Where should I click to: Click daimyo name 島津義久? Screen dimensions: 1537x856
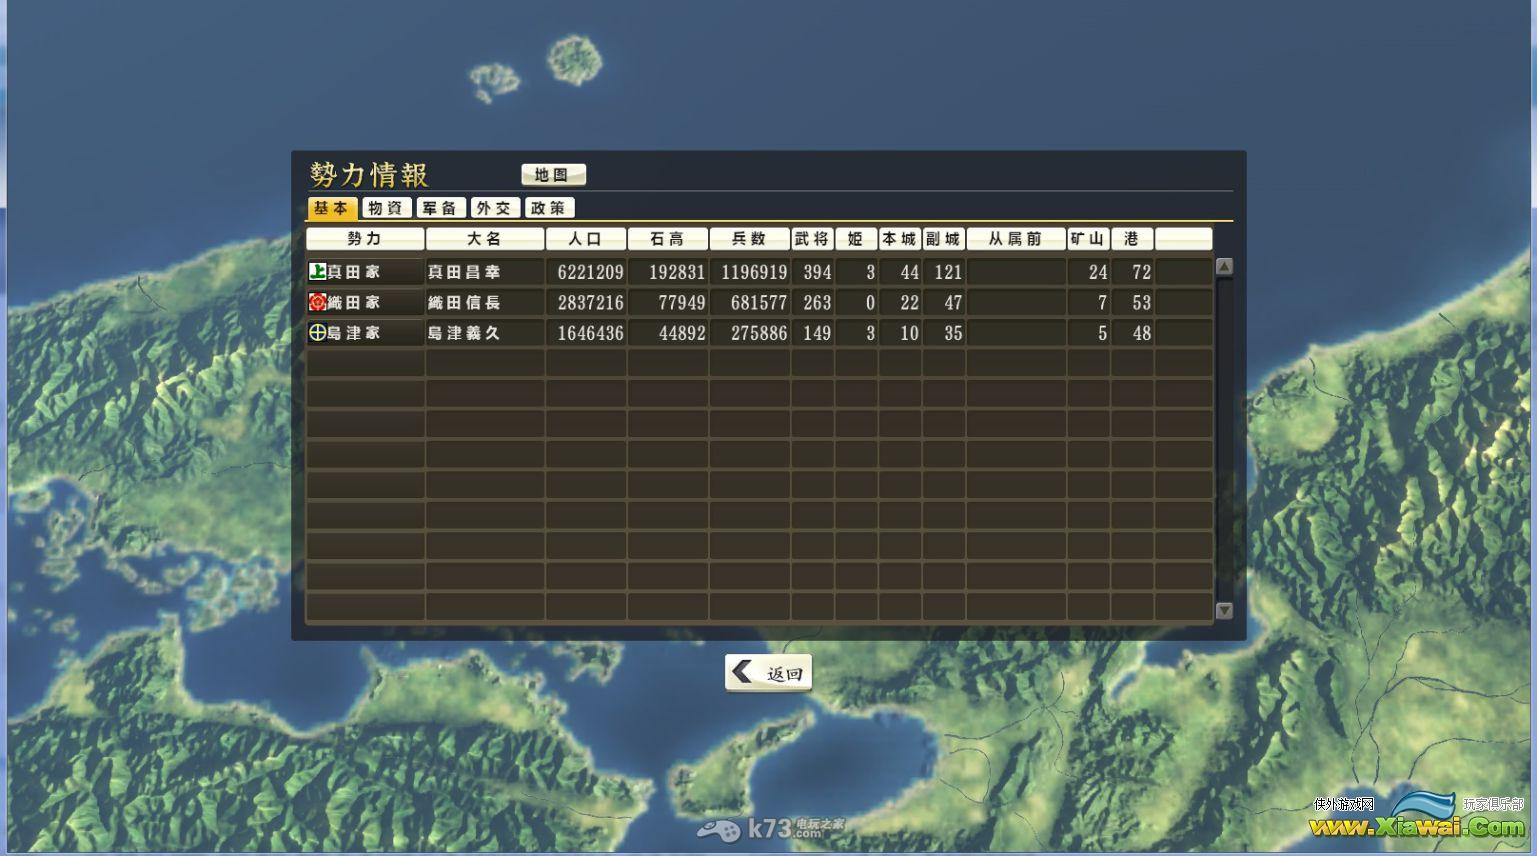464,333
